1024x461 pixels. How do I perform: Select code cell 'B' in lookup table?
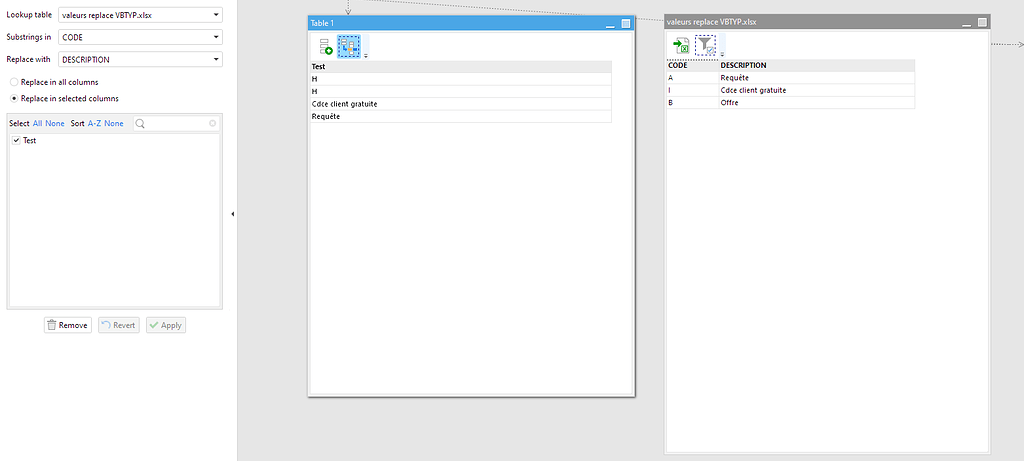[692, 103]
